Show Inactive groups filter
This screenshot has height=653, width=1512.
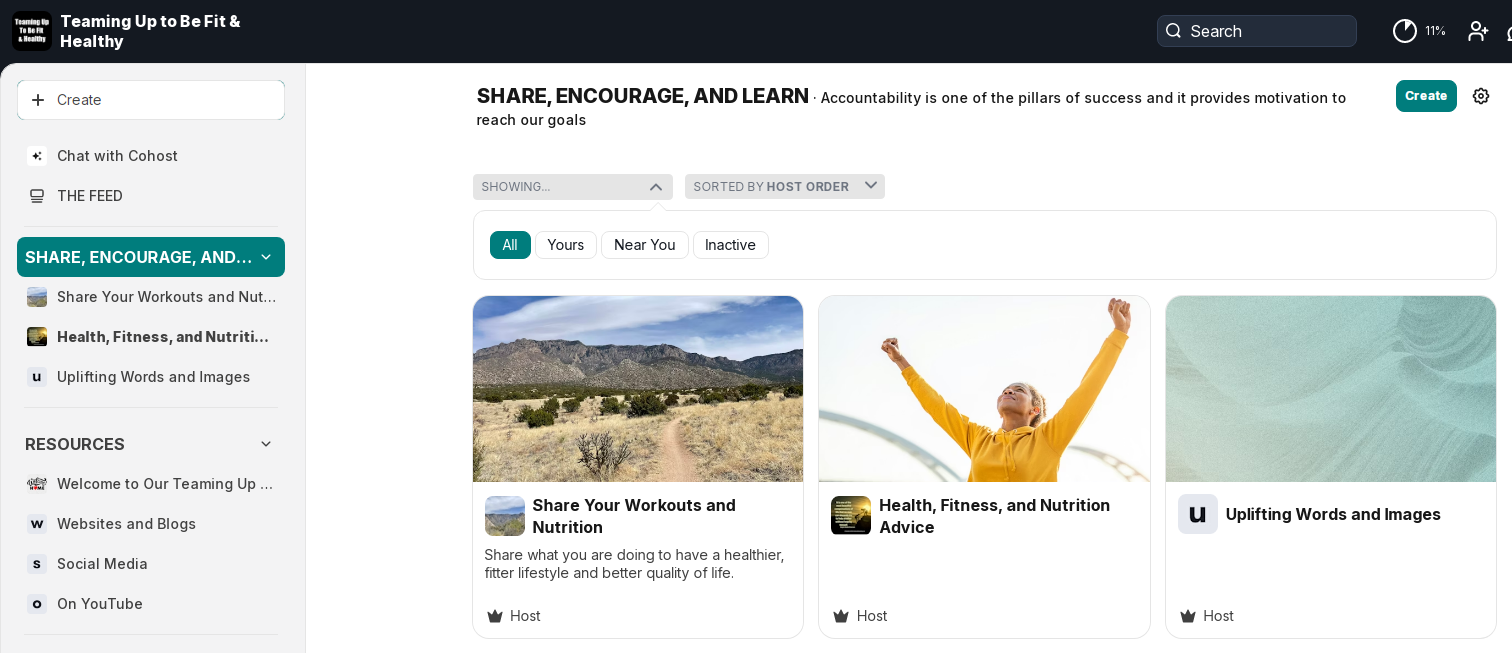730,245
